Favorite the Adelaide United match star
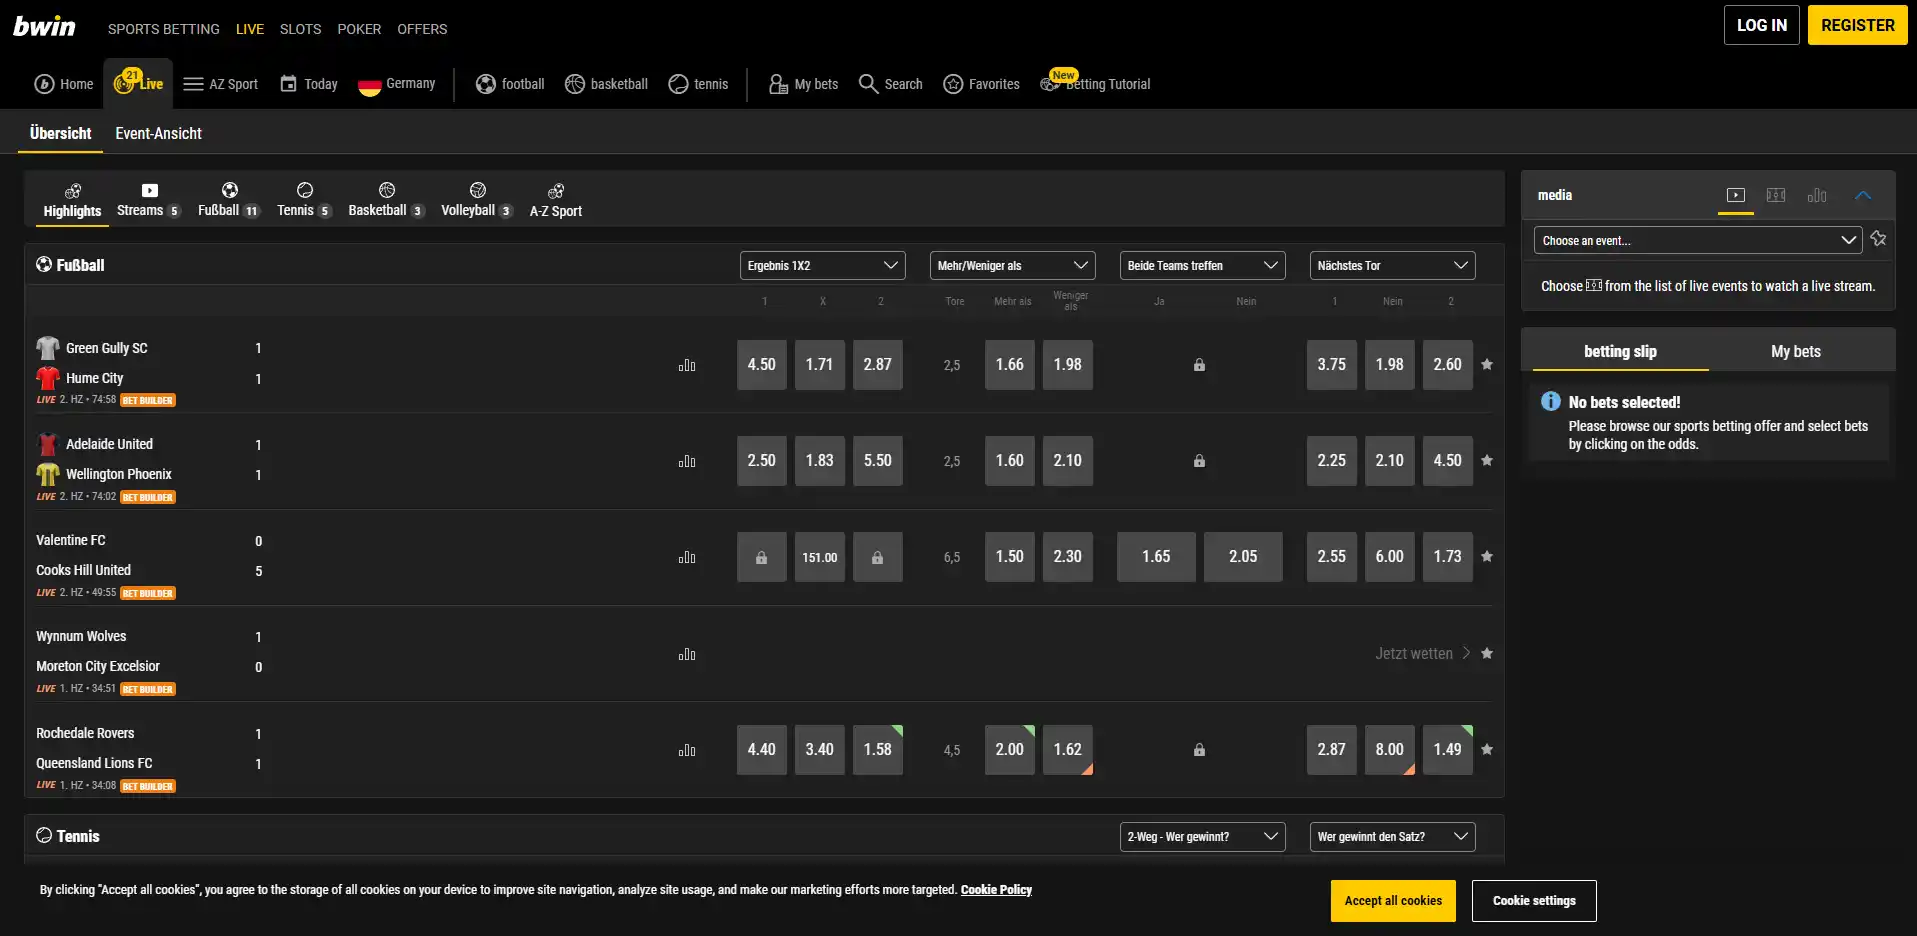 tap(1487, 461)
